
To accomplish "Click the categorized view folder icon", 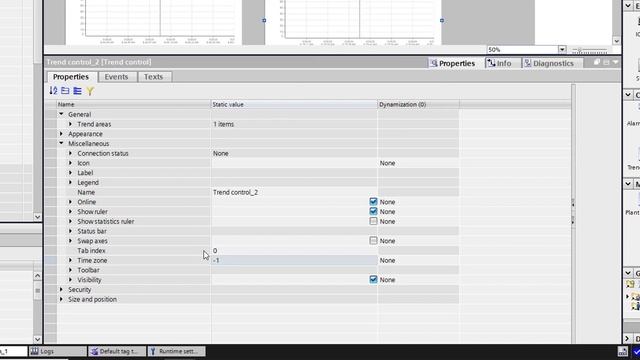I will pos(65,91).
